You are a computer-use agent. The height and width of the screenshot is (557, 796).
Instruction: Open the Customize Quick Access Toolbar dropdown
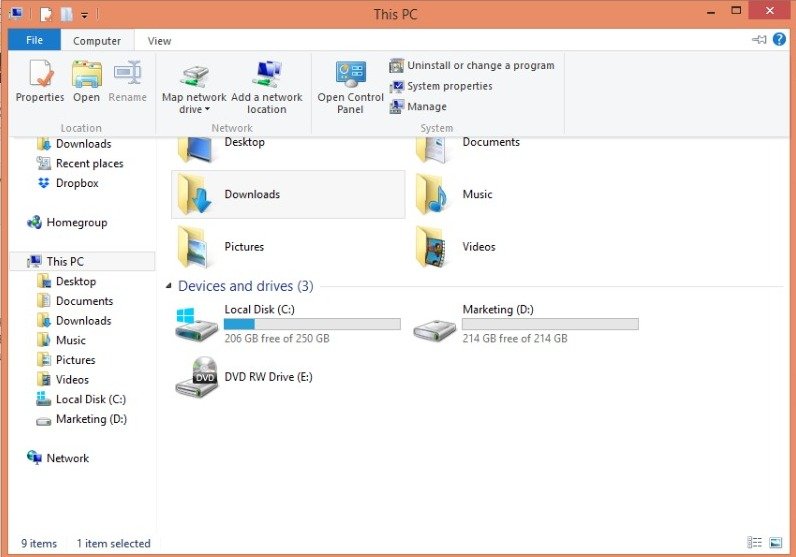tap(84, 15)
